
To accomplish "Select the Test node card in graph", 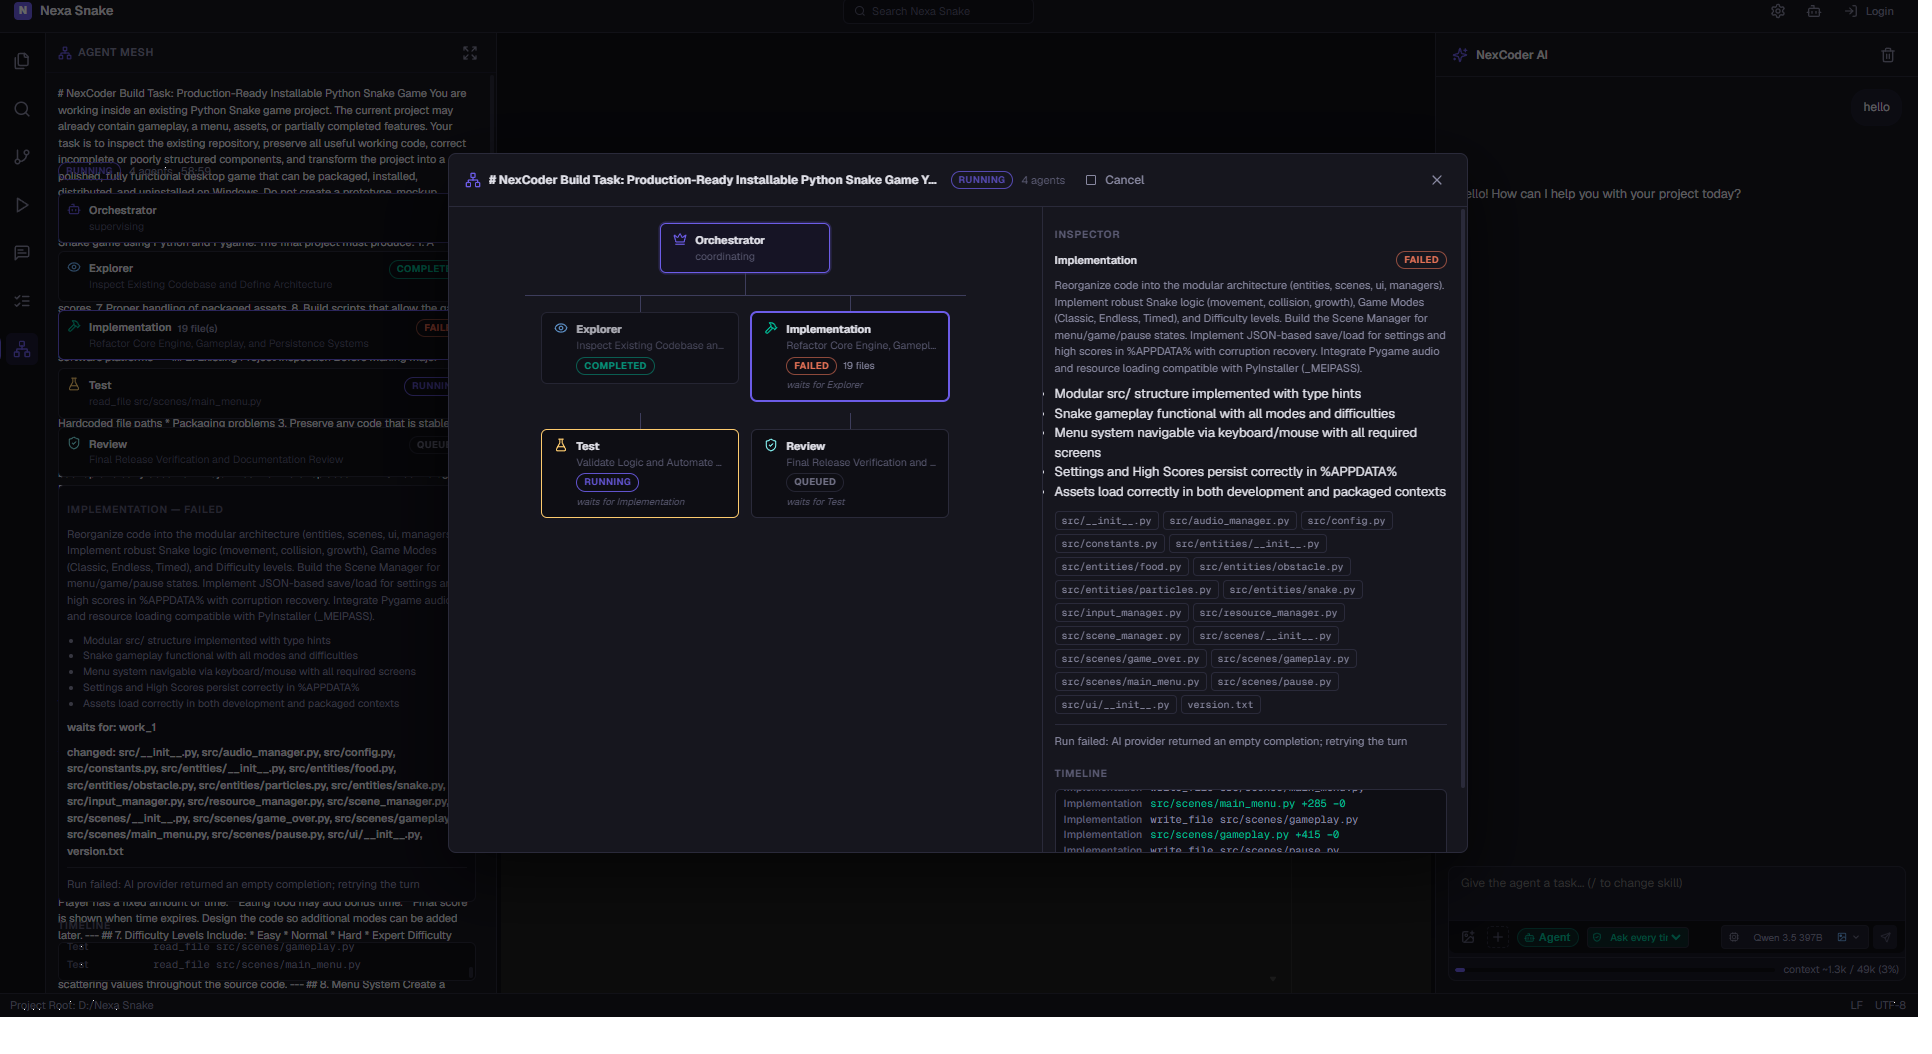I will point(640,473).
